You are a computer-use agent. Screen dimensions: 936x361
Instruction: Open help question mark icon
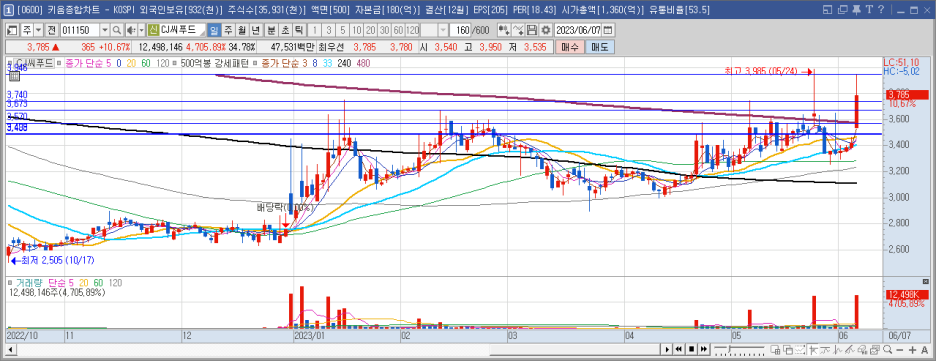(881, 10)
